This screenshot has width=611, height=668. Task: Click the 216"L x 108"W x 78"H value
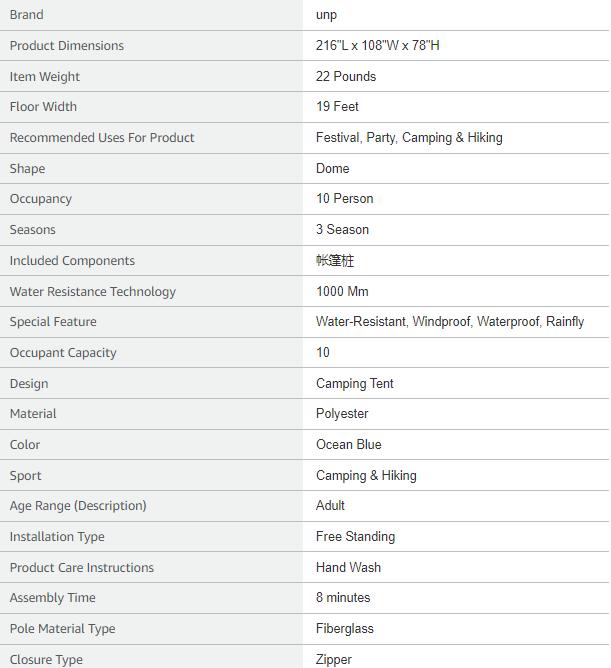(378, 46)
